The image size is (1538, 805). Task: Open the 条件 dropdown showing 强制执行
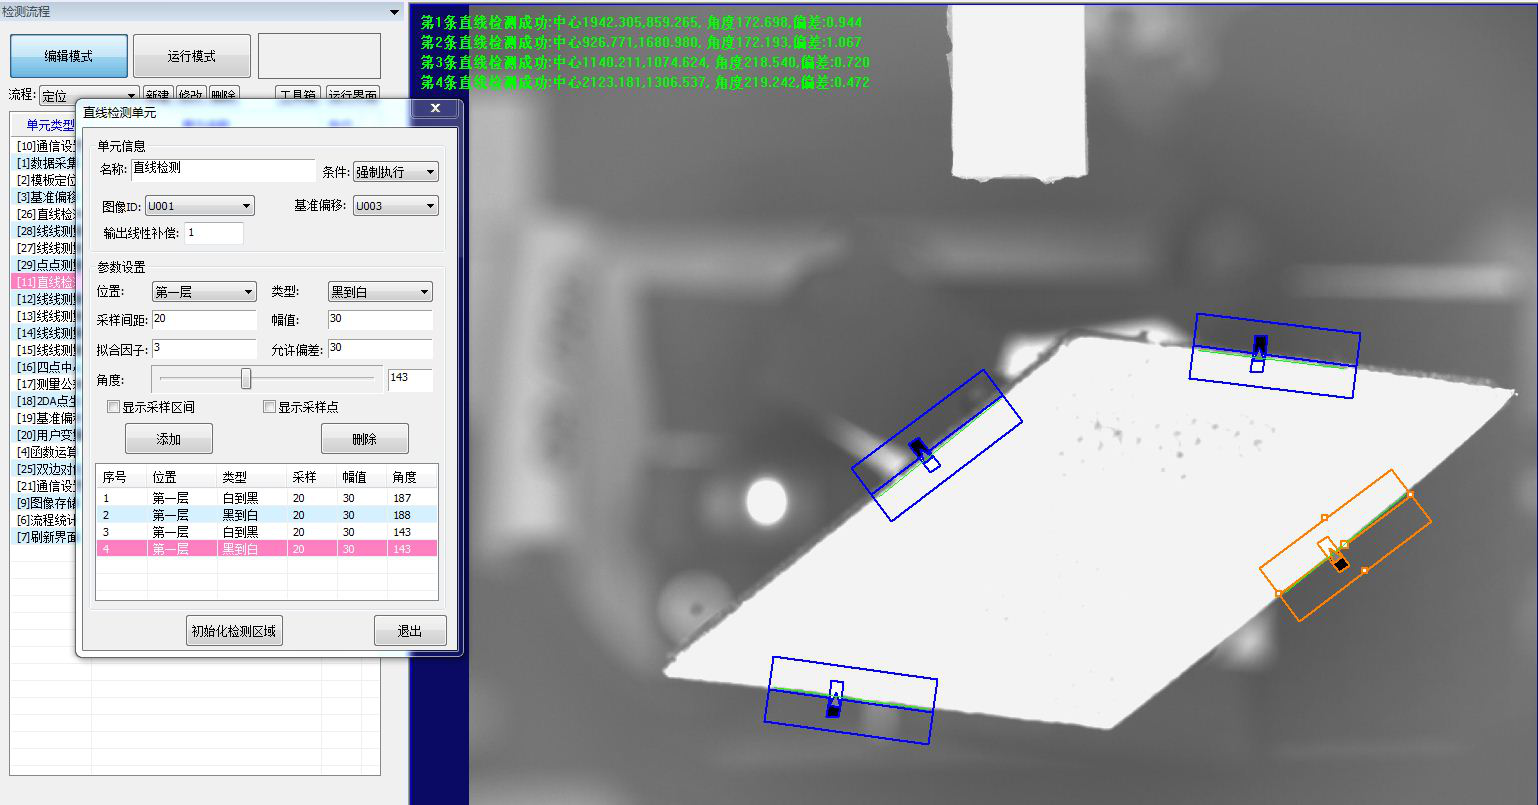pos(396,172)
